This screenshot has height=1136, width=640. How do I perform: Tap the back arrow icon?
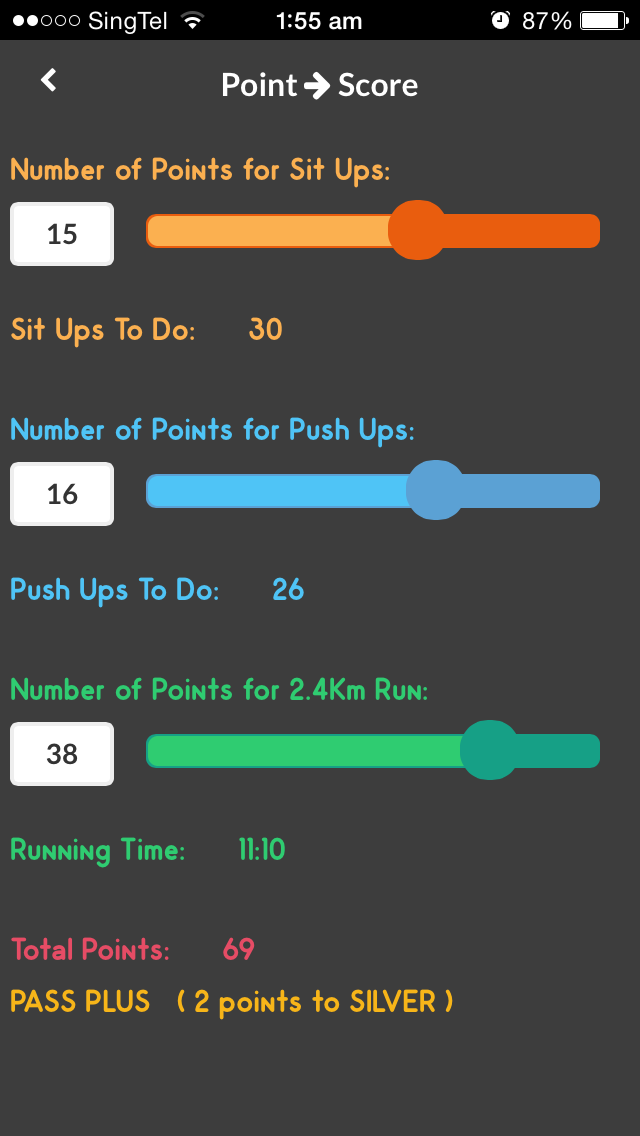tap(49, 81)
